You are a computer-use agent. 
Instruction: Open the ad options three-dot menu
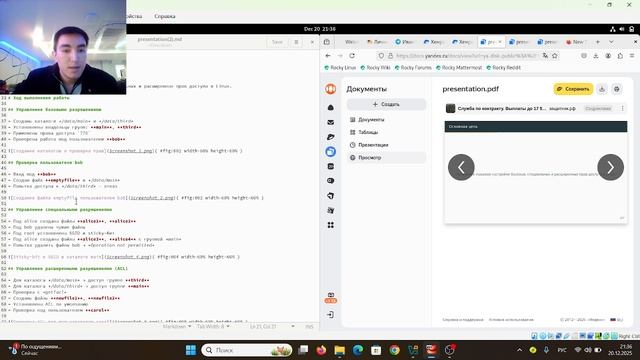click(x=622, y=109)
